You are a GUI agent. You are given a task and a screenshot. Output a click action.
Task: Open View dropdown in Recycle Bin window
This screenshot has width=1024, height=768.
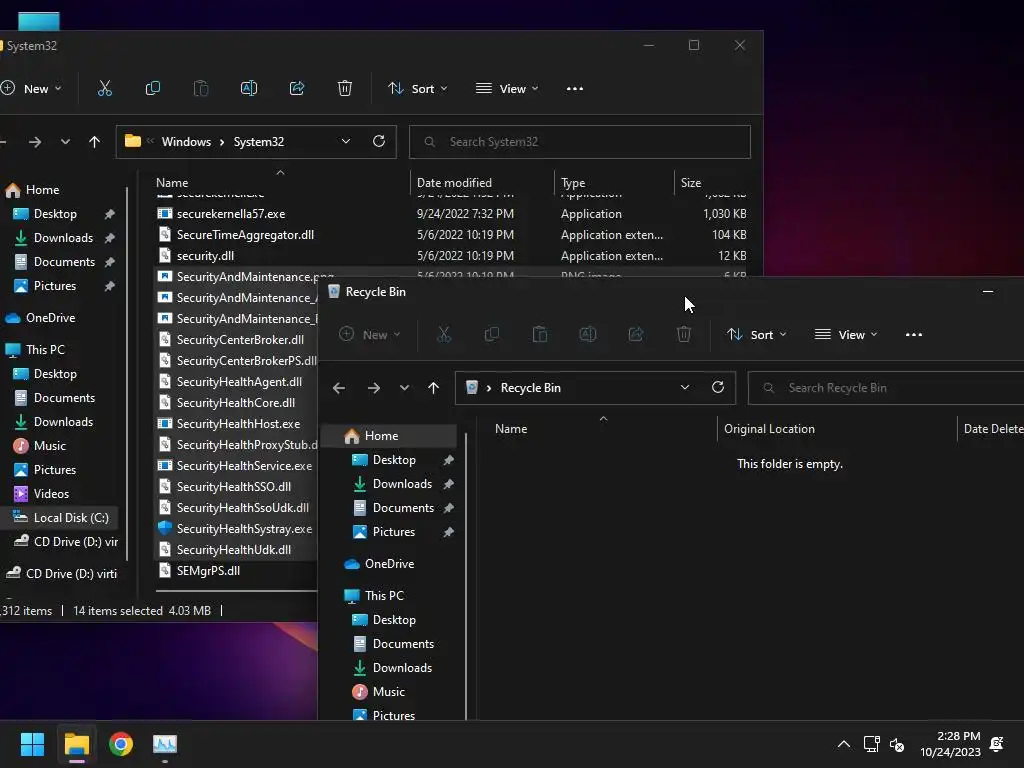(x=846, y=334)
